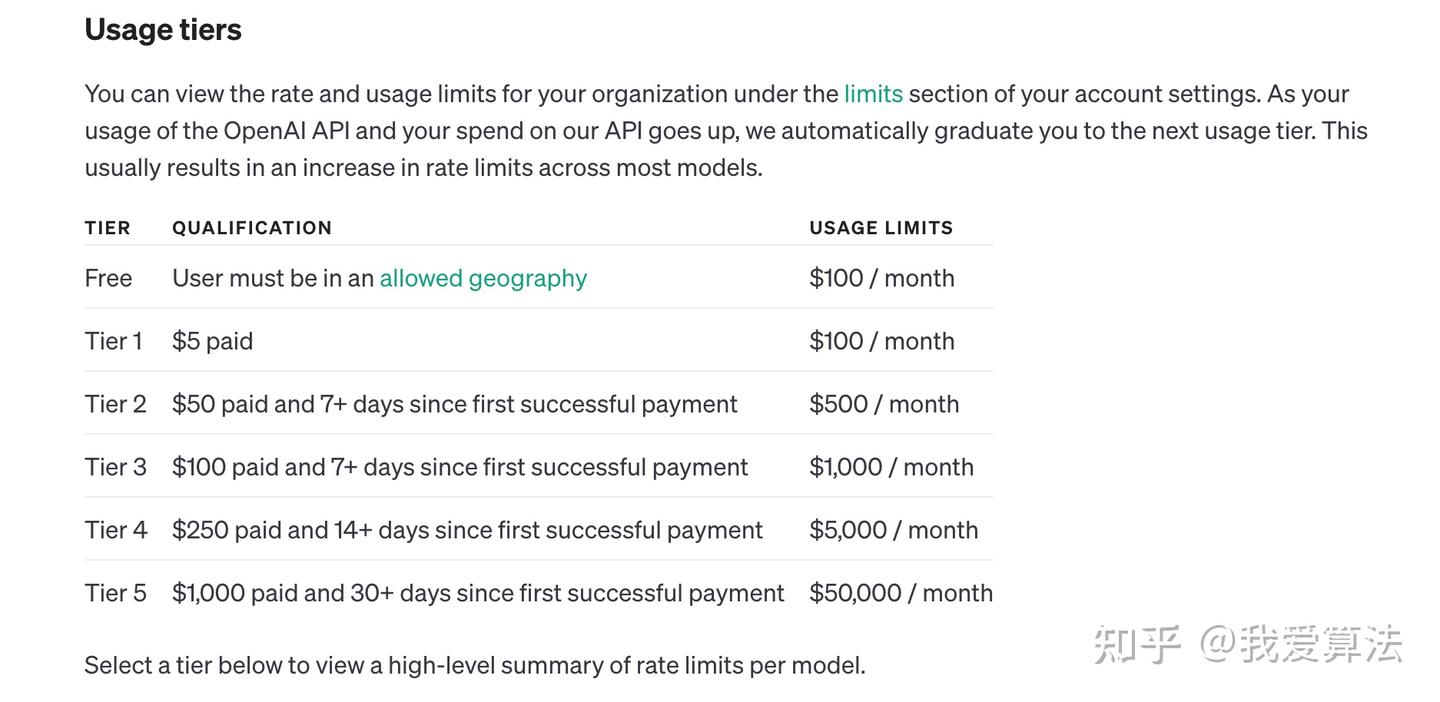
Task: Open the "allowed geography" link
Action: coord(483,278)
